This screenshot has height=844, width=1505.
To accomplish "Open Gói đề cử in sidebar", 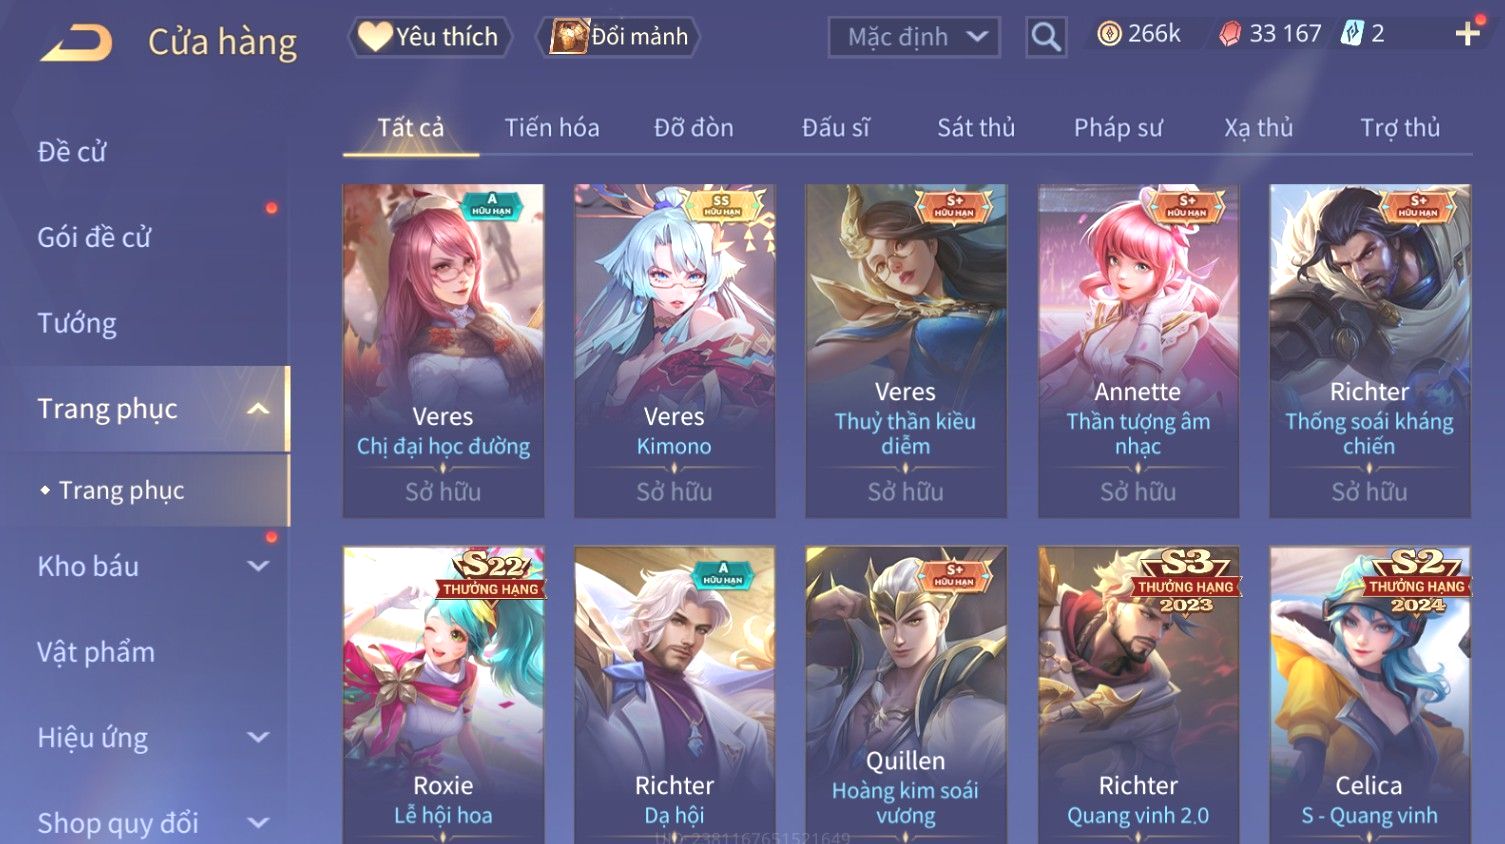I will 94,238.
